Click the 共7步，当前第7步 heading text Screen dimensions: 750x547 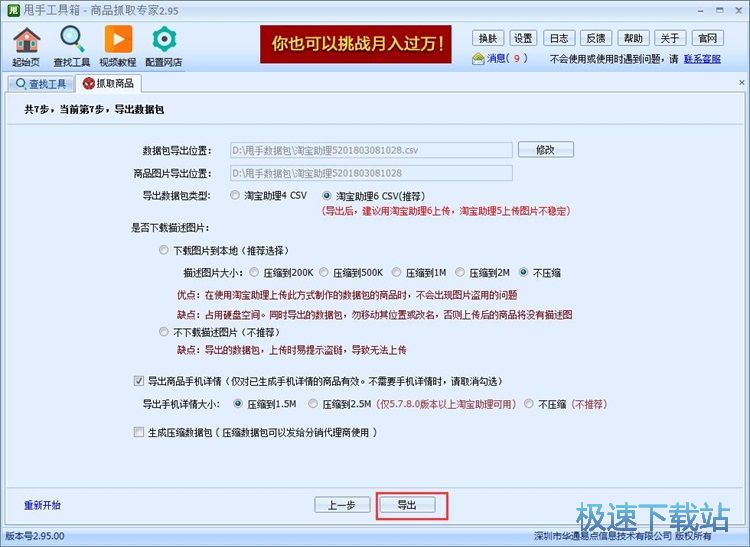(94, 109)
